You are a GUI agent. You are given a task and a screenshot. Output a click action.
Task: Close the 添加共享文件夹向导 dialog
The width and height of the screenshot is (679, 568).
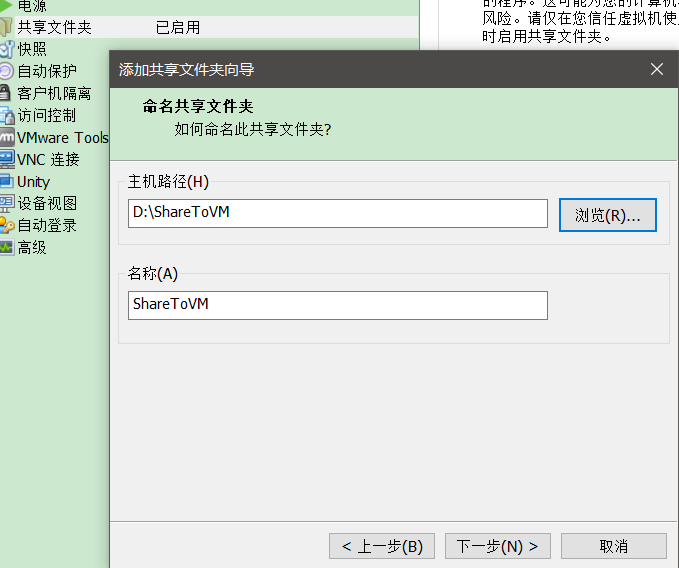(x=657, y=69)
